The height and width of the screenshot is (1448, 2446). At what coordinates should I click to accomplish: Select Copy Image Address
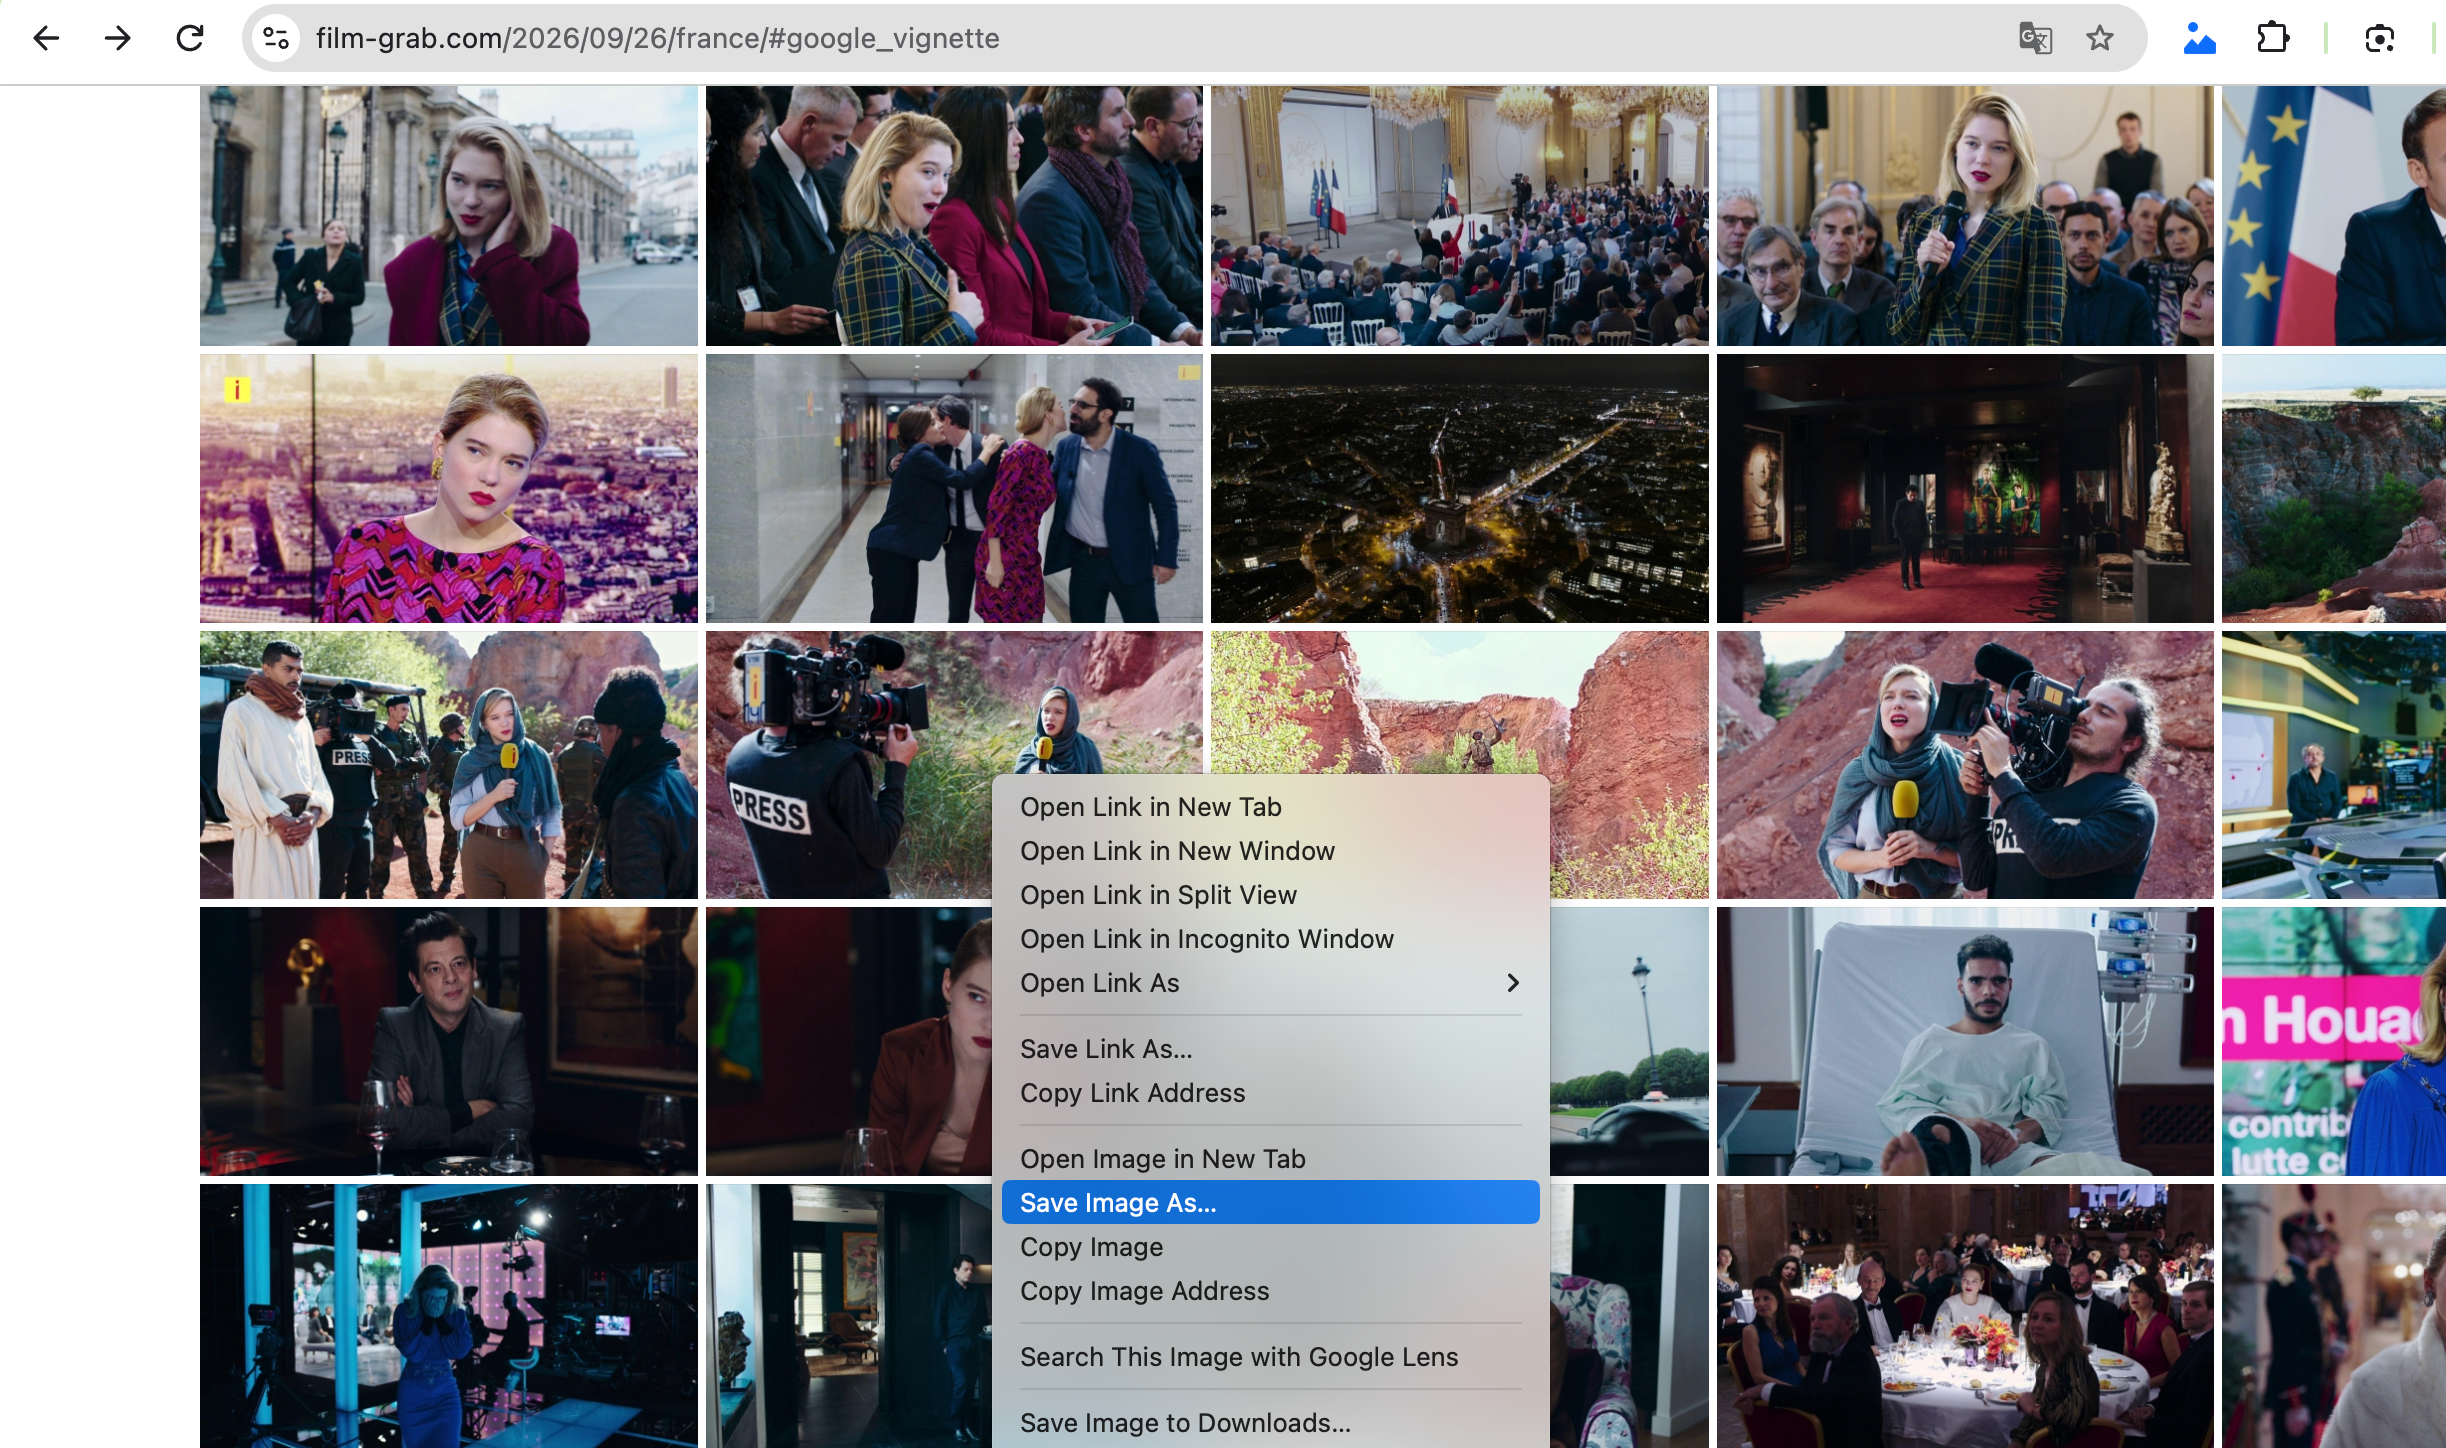(x=1270, y=1291)
